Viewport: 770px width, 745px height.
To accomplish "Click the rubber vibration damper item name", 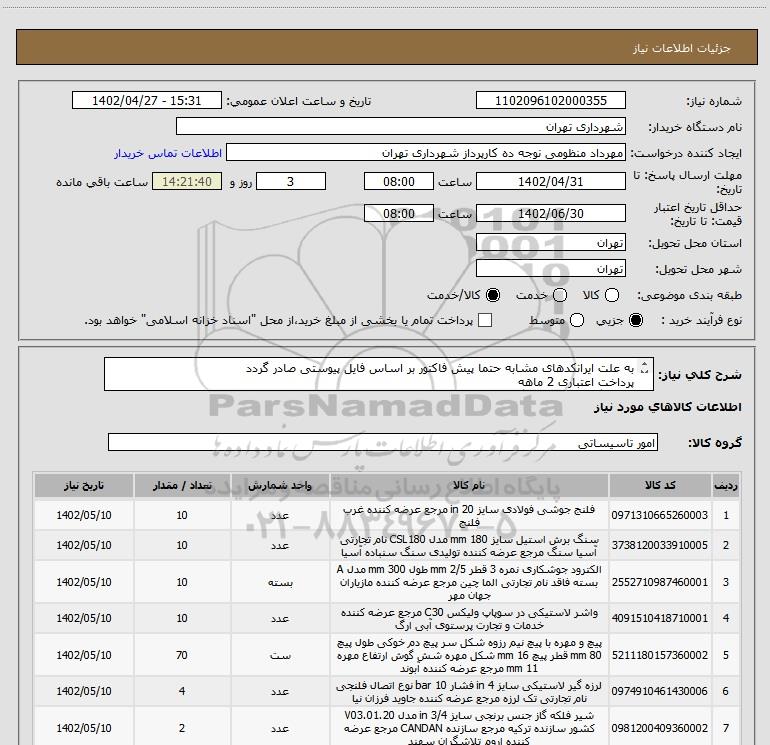I will pos(469,692).
